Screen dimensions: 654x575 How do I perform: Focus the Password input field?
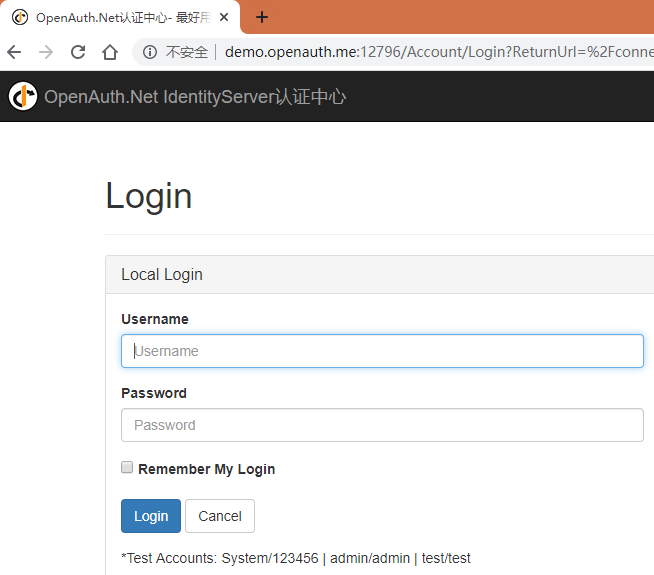point(382,425)
